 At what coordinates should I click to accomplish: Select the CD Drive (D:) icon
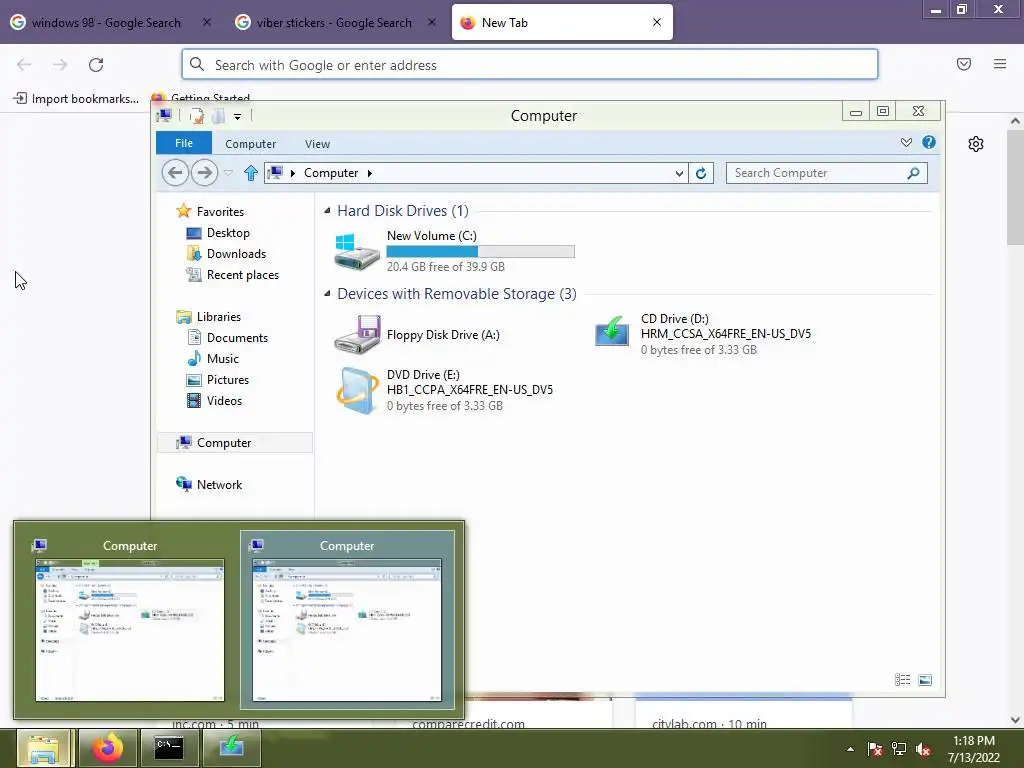pyautogui.click(x=612, y=331)
